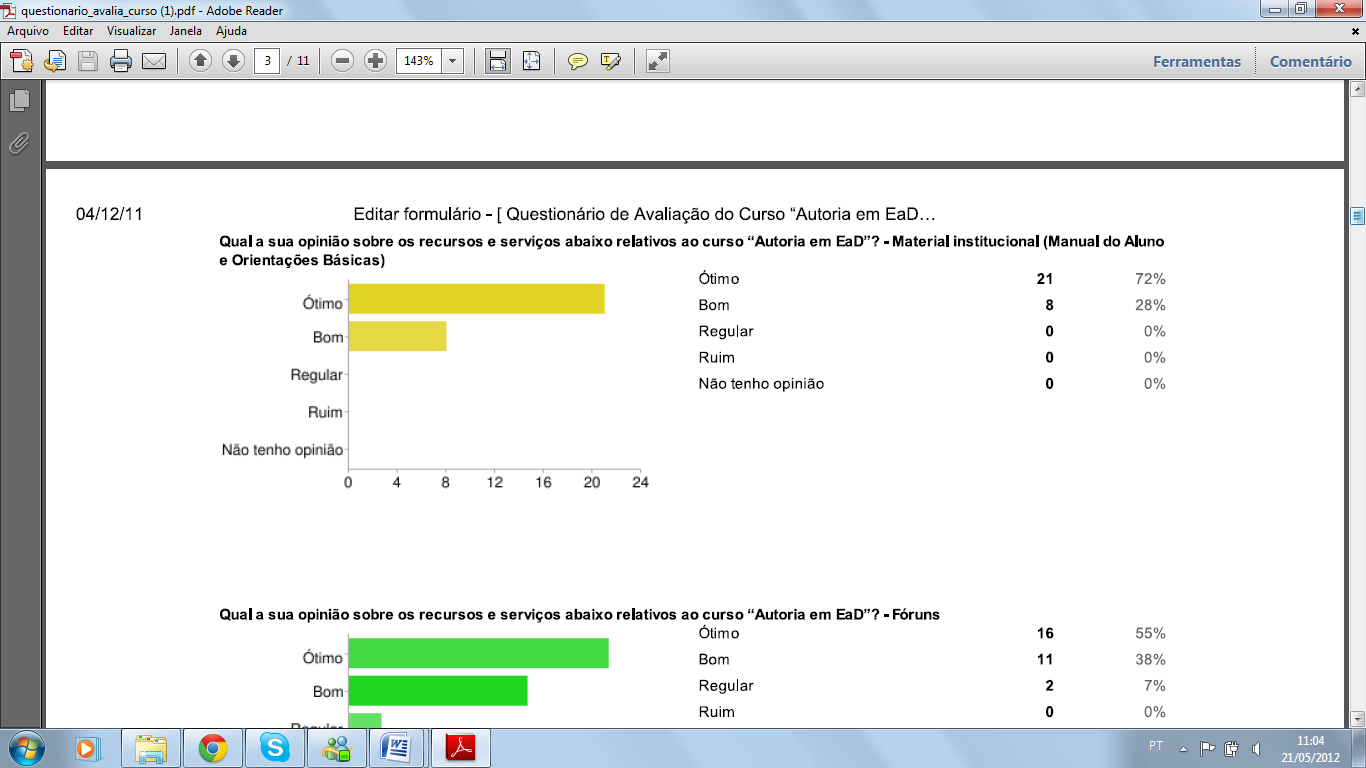1366x768 pixels.
Task: Open the Ferramentas panel
Action: [x=1197, y=61]
